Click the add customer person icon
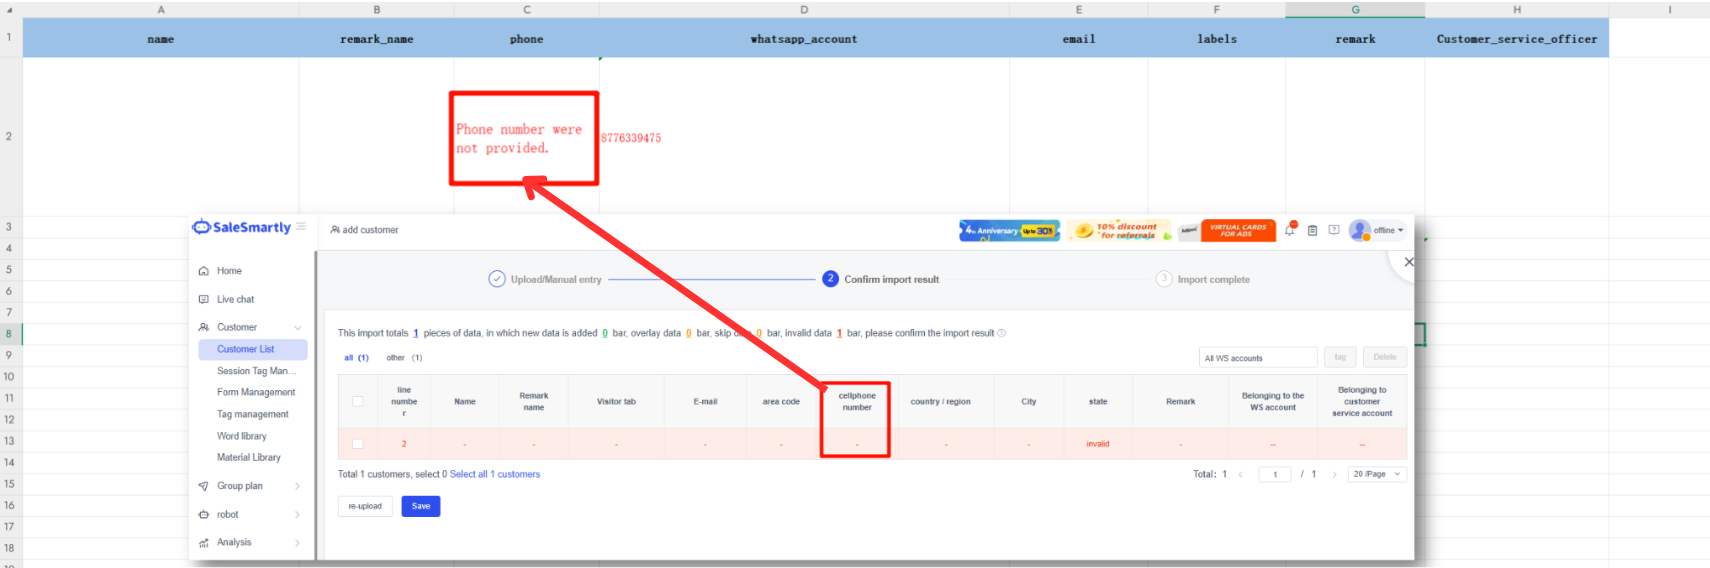 [335, 230]
